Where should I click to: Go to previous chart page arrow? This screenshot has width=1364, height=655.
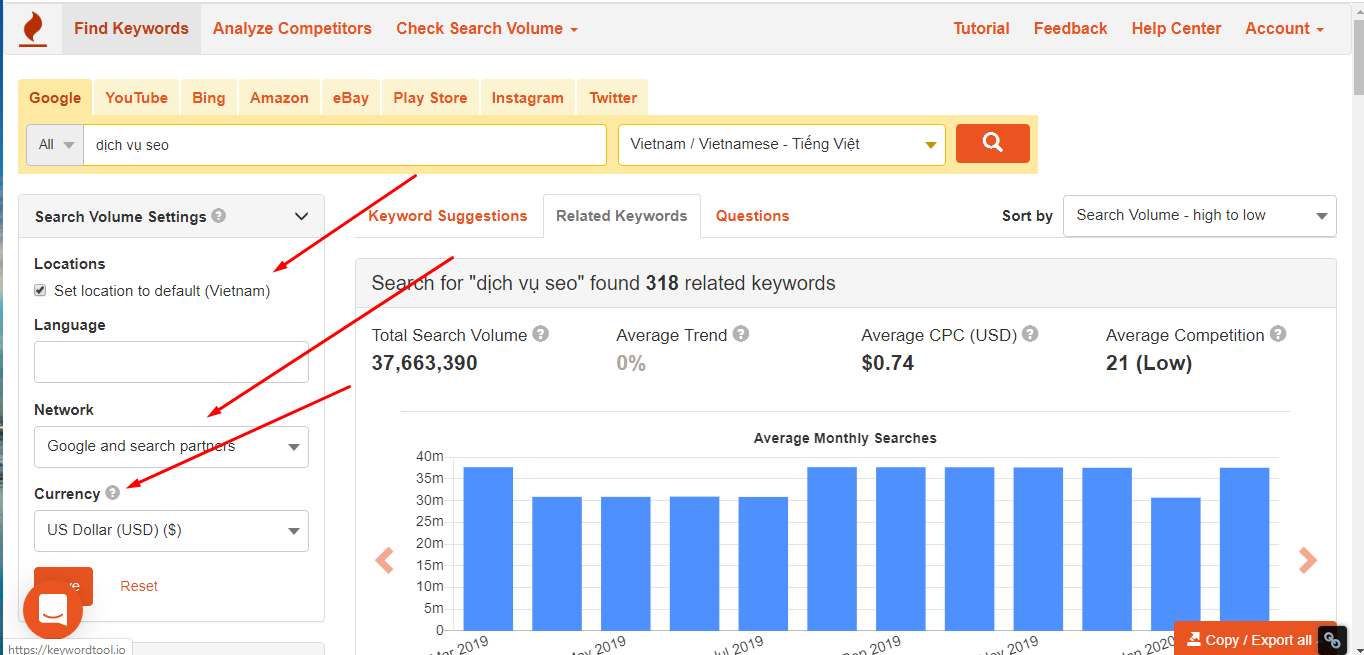point(384,561)
